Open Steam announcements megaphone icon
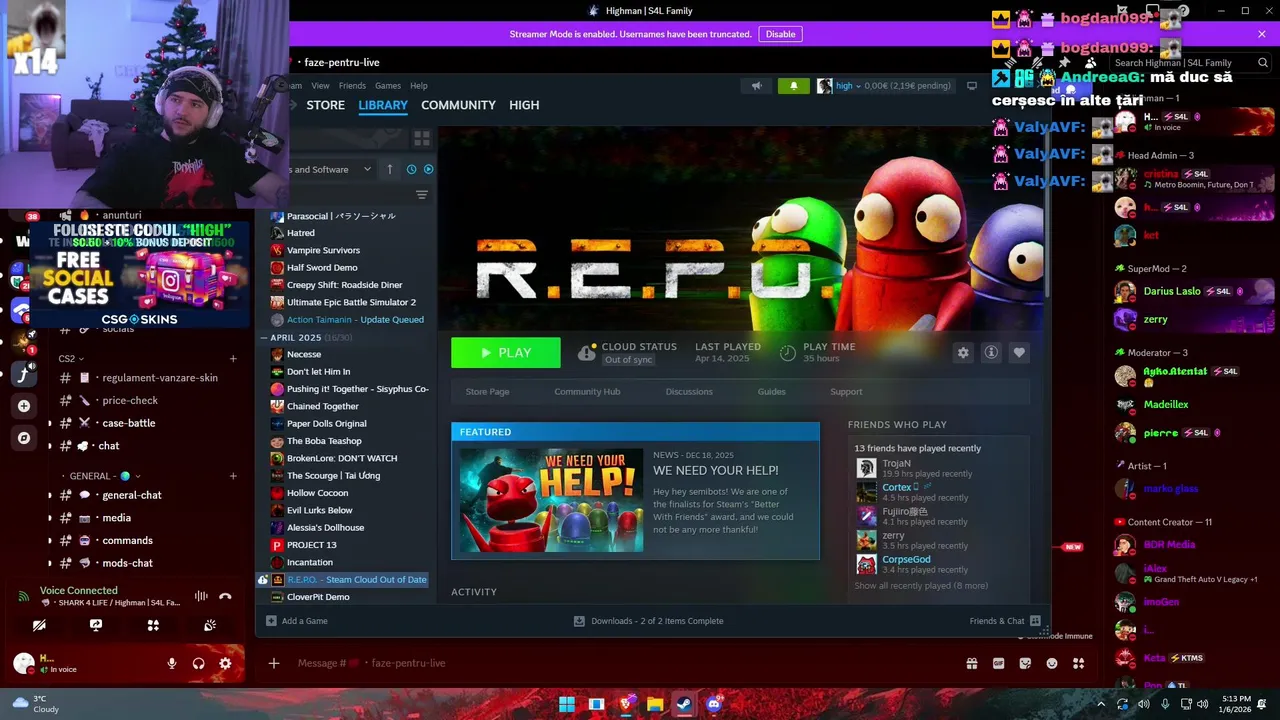Viewport: 1280px width, 720px height. [758, 86]
